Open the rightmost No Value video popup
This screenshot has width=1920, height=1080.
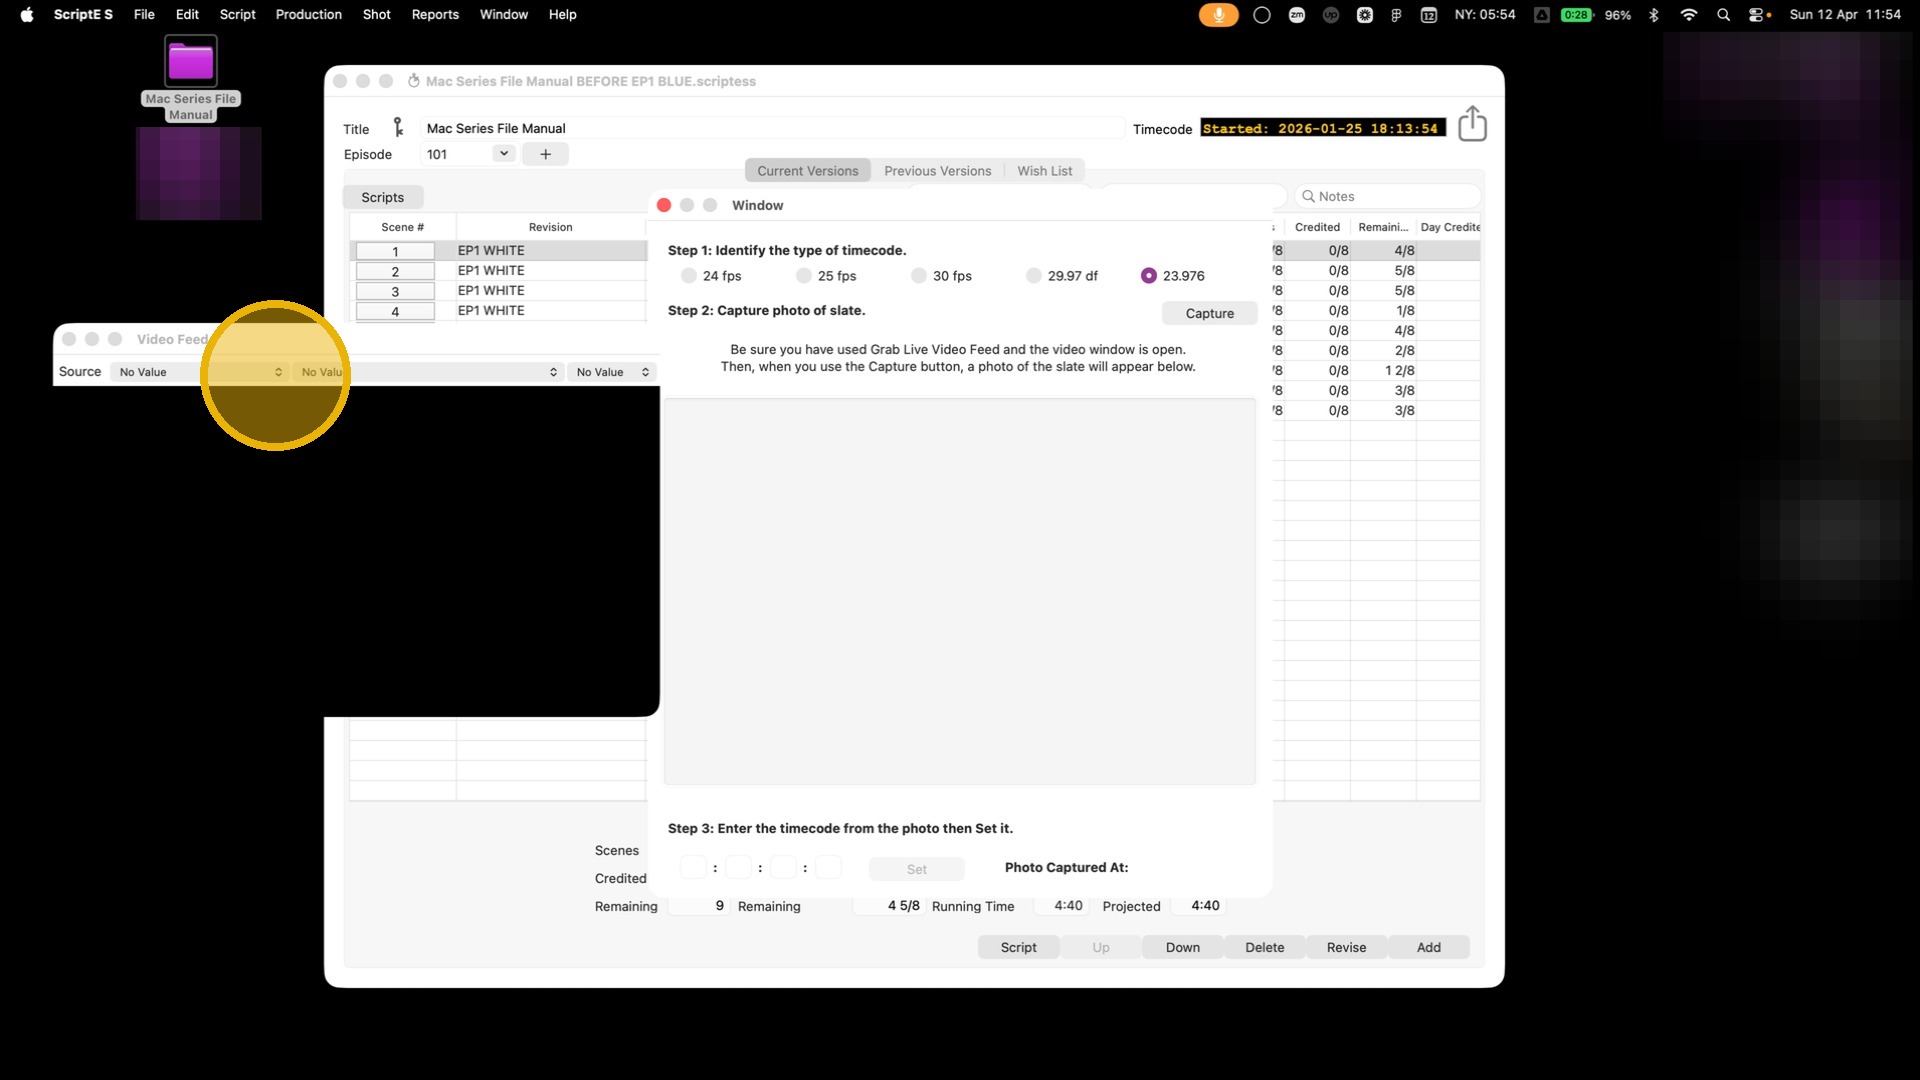pos(612,372)
